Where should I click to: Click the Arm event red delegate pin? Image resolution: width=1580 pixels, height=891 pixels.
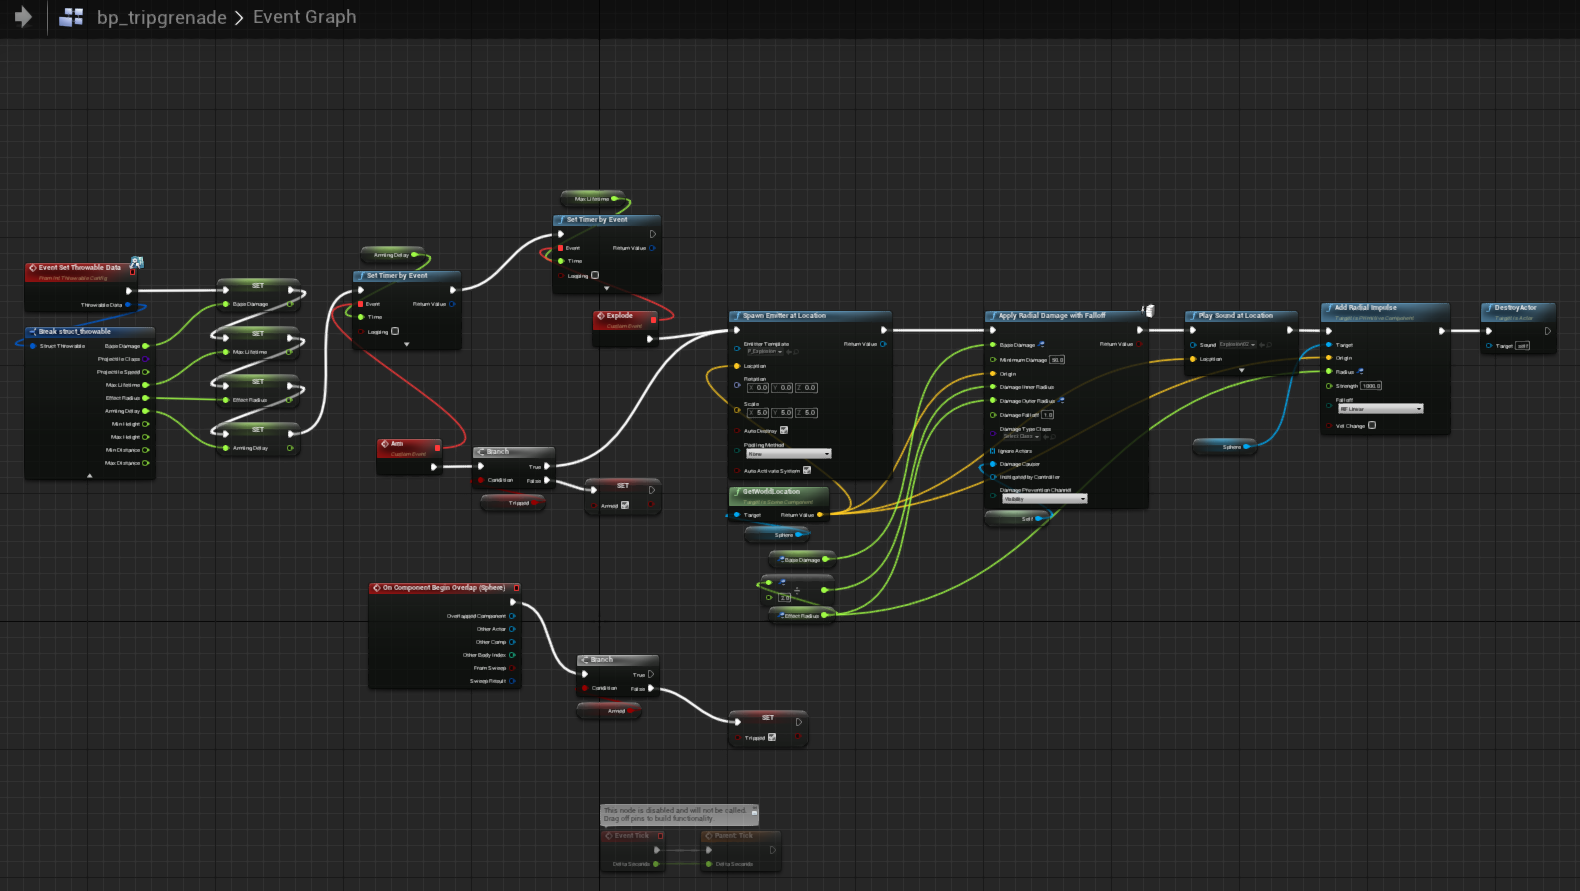click(x=437, y=448)
